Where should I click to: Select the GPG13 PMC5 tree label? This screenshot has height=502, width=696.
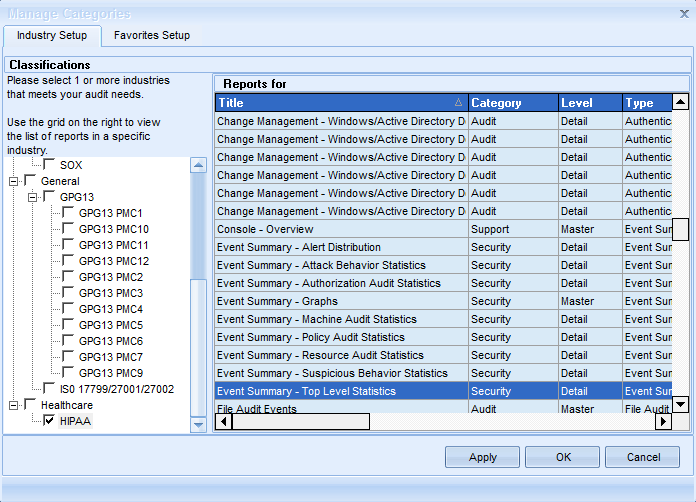(x=111, y=325)
